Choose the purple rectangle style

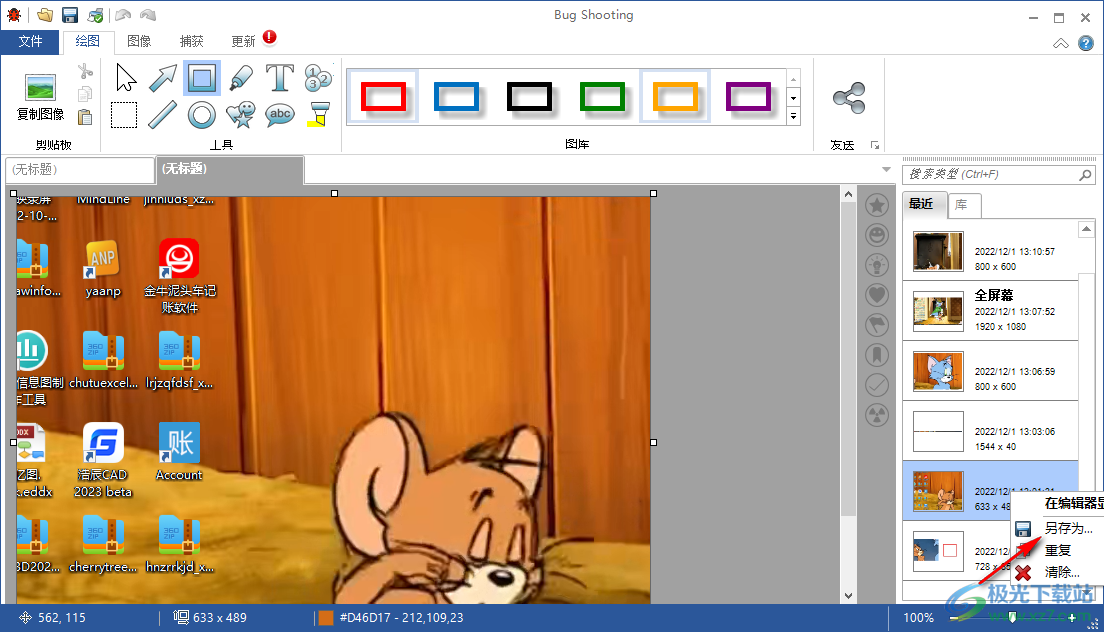[748, 97]
